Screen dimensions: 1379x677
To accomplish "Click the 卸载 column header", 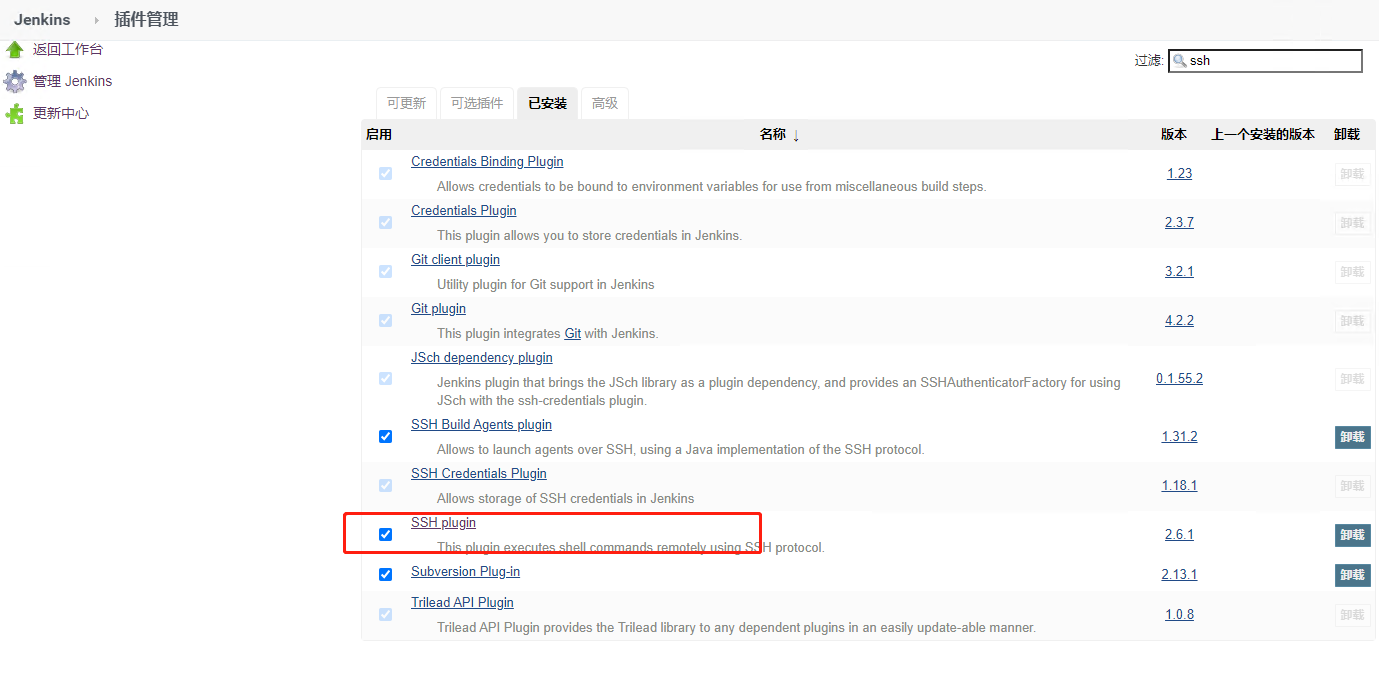I will 1347,135.
